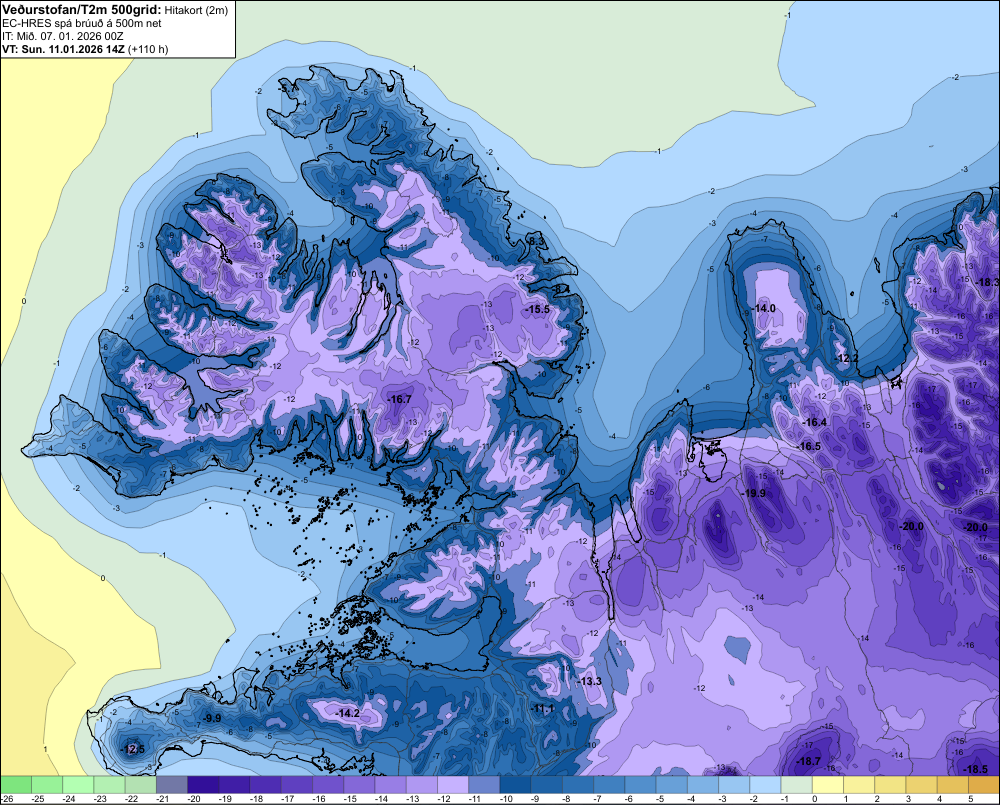The height and width of the screenshot is (805, 1000).
Task: Select the legend color swatch labeled -25
Action: pos(47,785)
